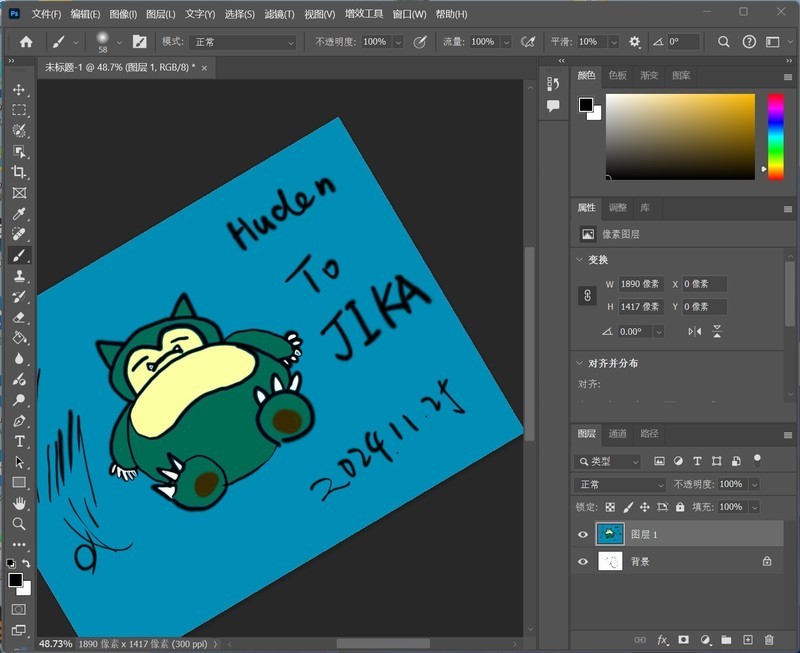
Task: Pick the Eyedropper tool
Action: [19, 214]
